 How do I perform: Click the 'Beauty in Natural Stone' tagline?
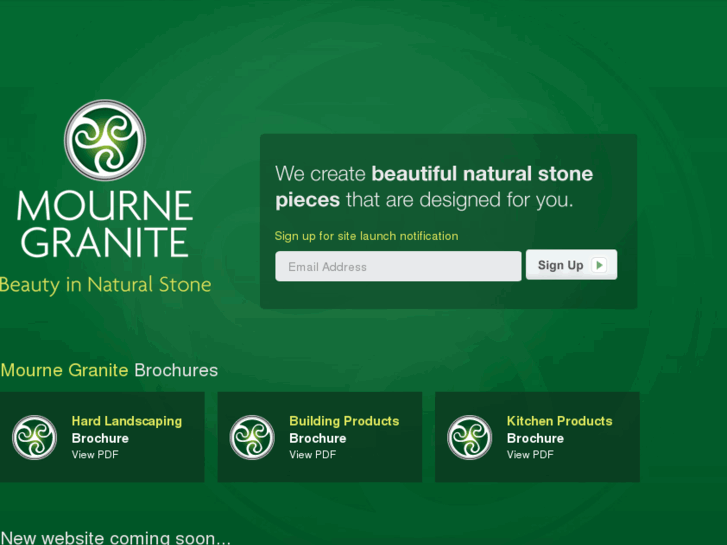click(x=105, y=284)
